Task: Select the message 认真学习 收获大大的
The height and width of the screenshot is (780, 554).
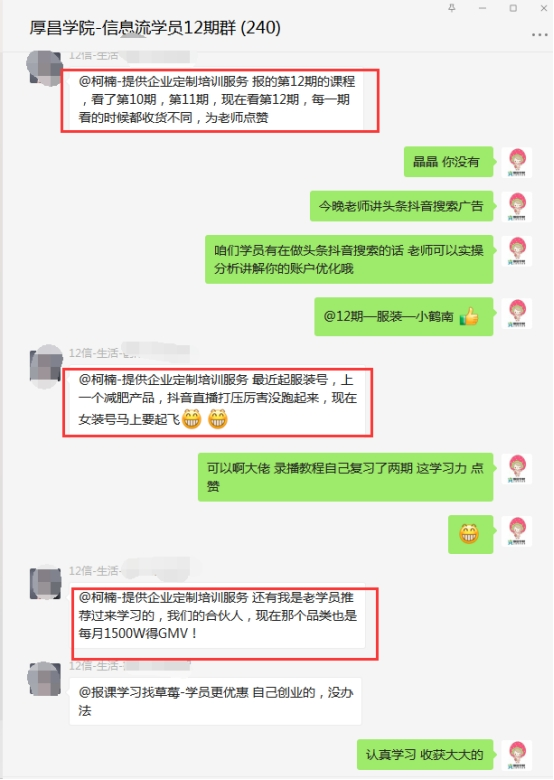Action: 424,755
